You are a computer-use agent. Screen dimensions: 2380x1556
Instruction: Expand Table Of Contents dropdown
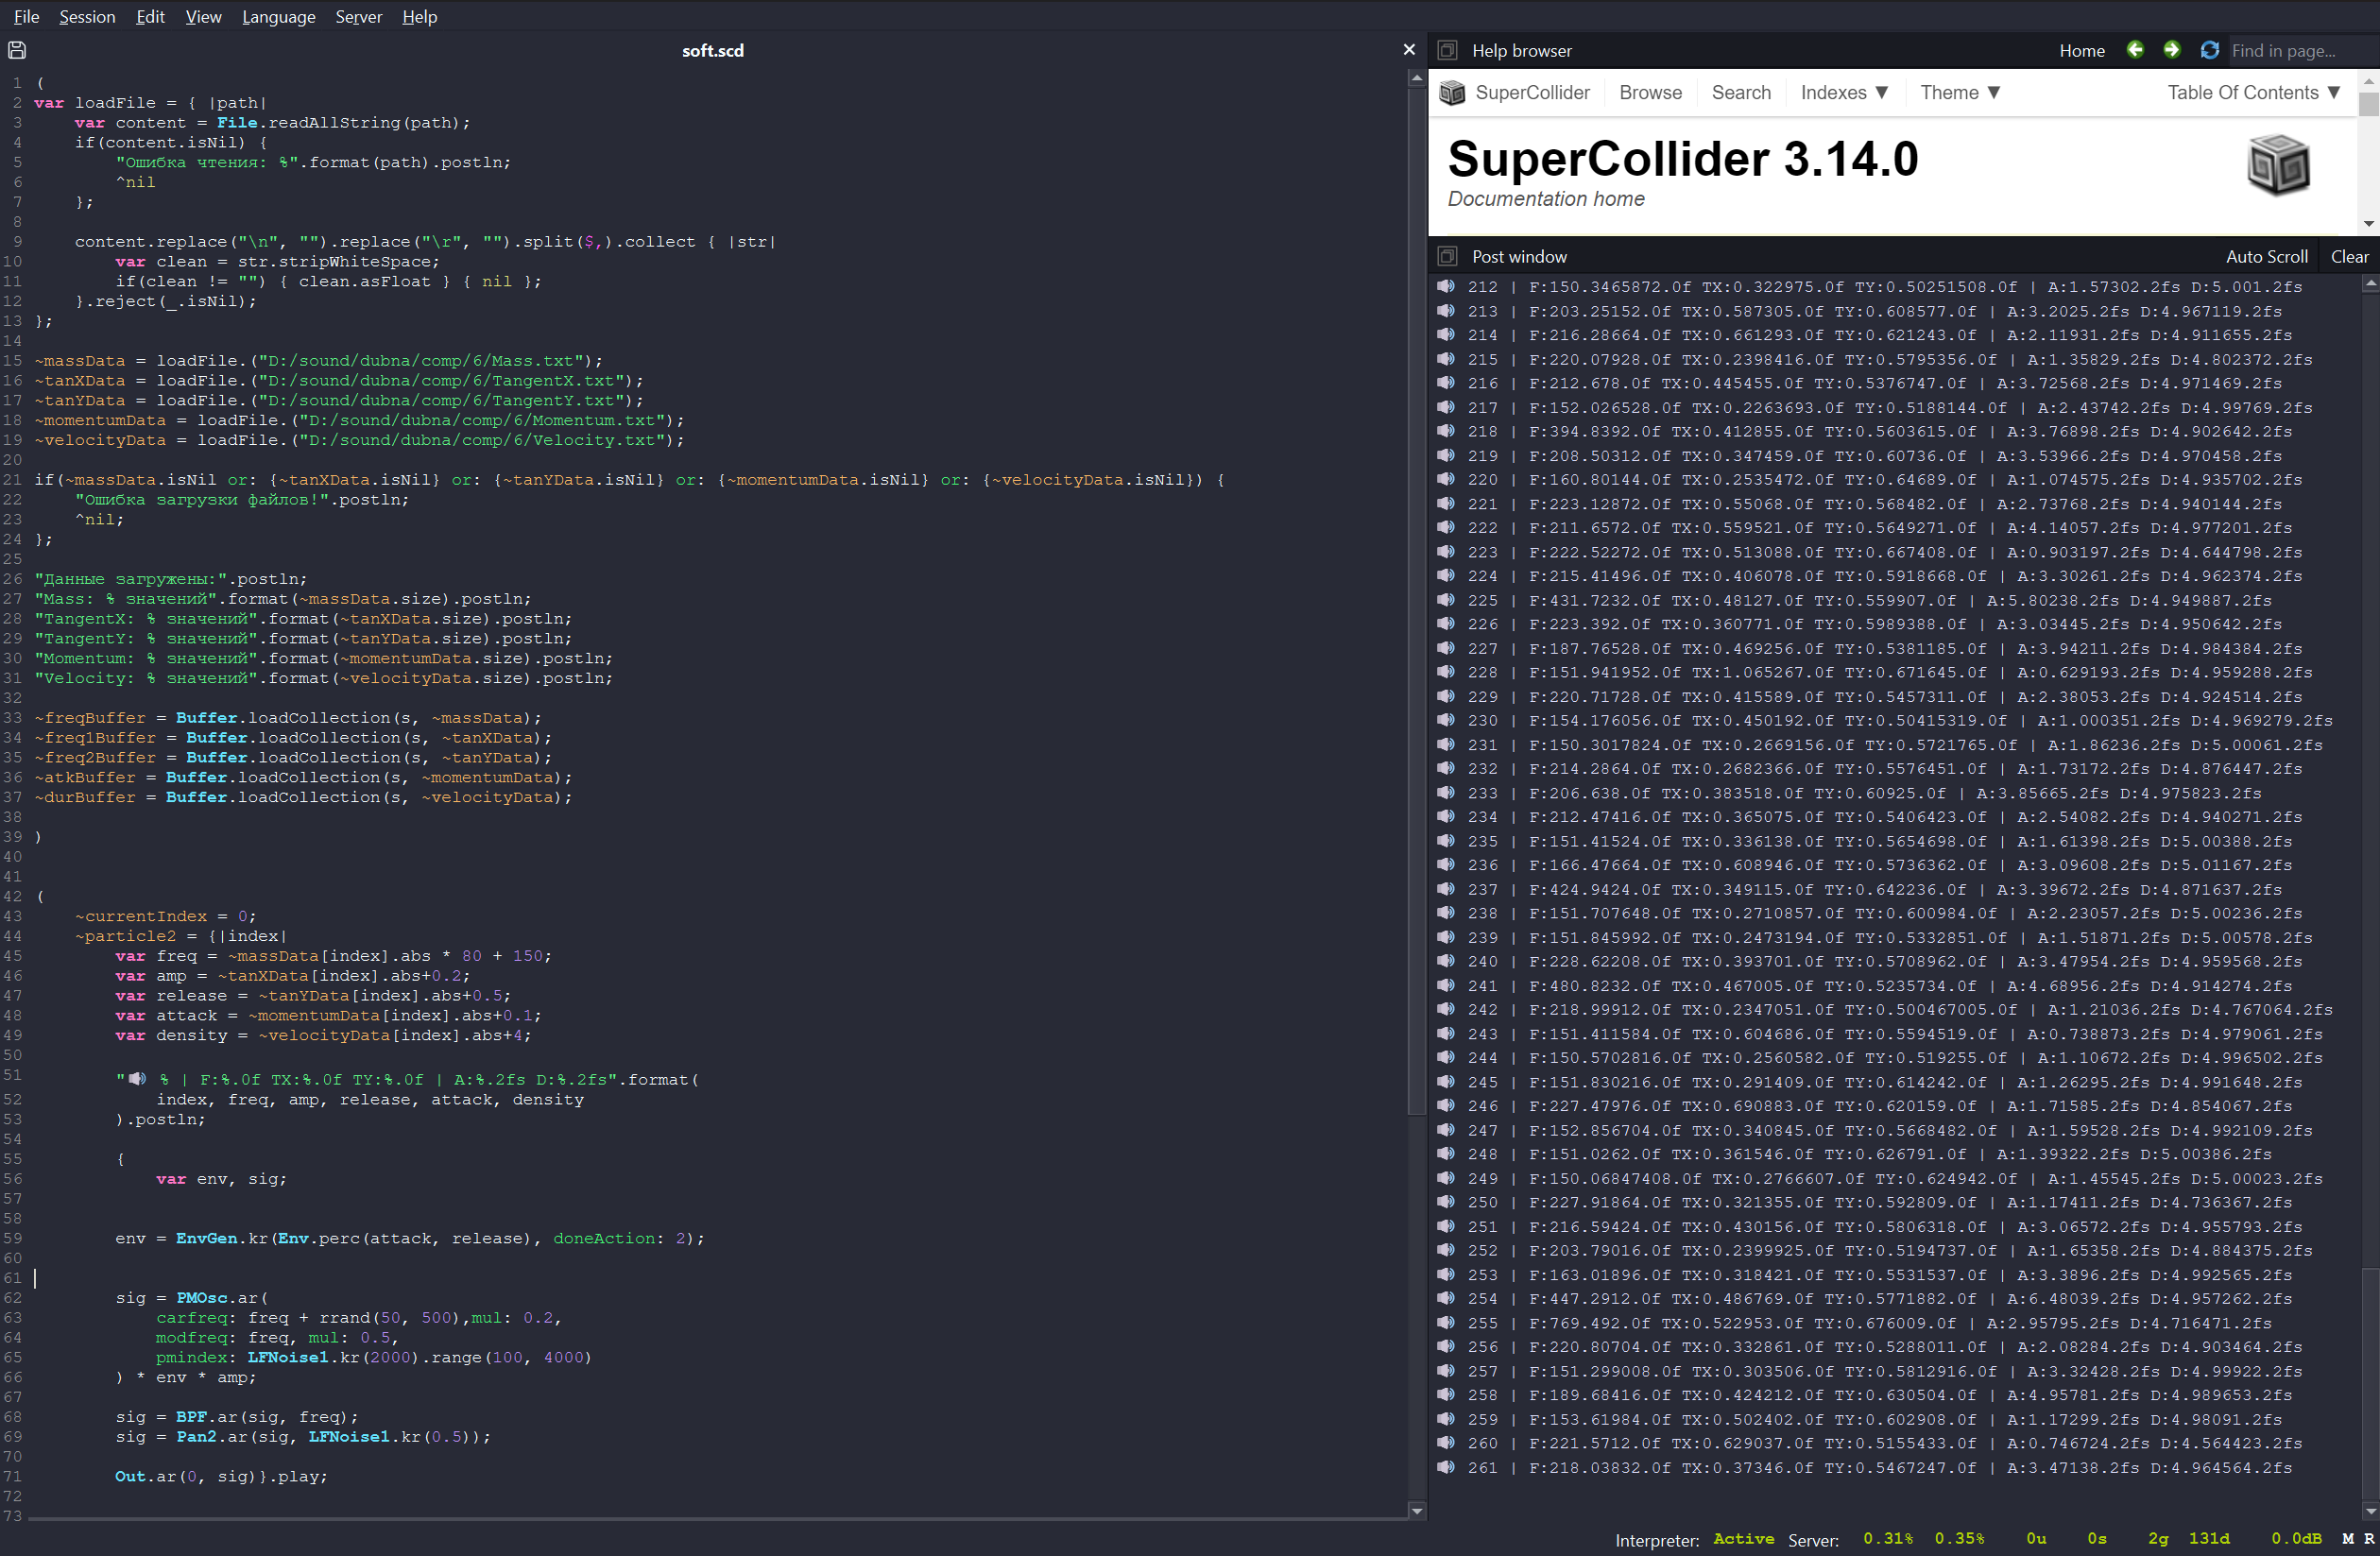(2253, 93)
